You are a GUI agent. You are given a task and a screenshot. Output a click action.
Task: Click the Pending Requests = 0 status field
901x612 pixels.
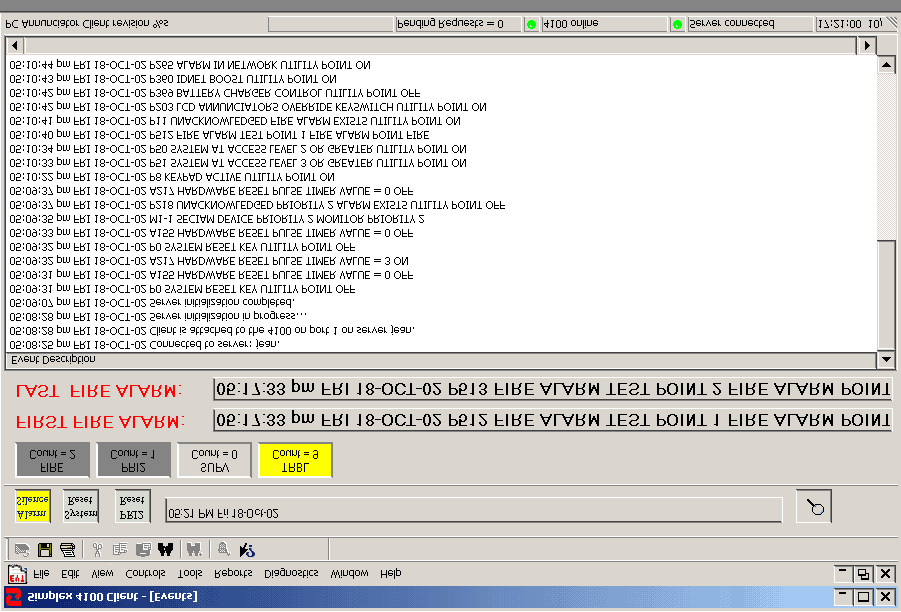[x=458, y=24]
